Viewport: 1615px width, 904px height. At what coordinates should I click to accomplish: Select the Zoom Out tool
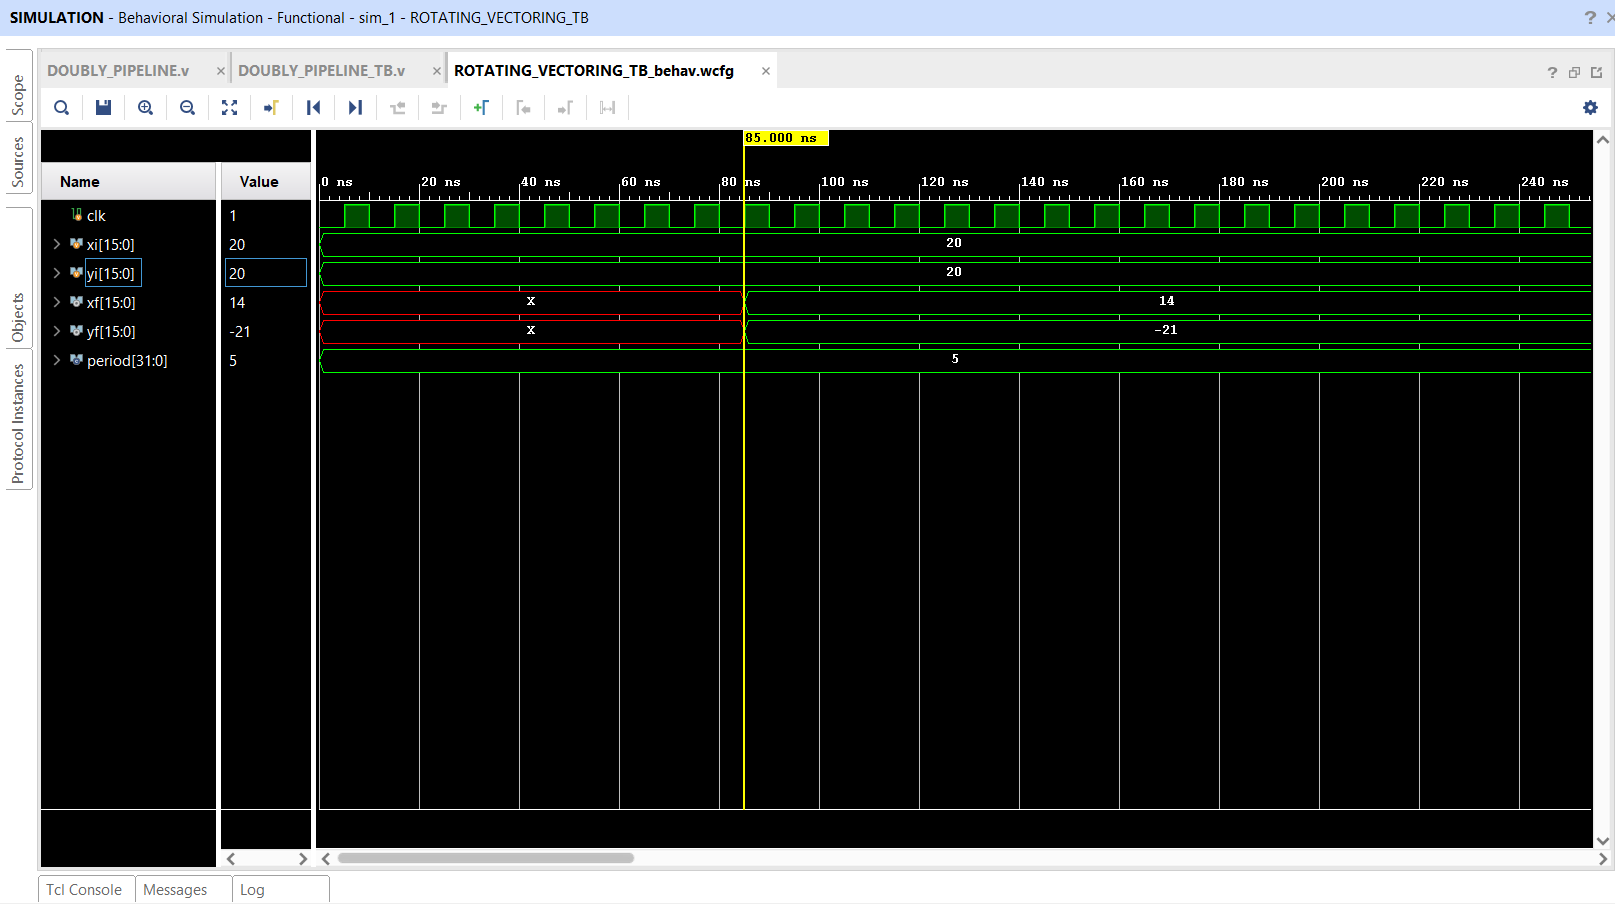point(187,107)
